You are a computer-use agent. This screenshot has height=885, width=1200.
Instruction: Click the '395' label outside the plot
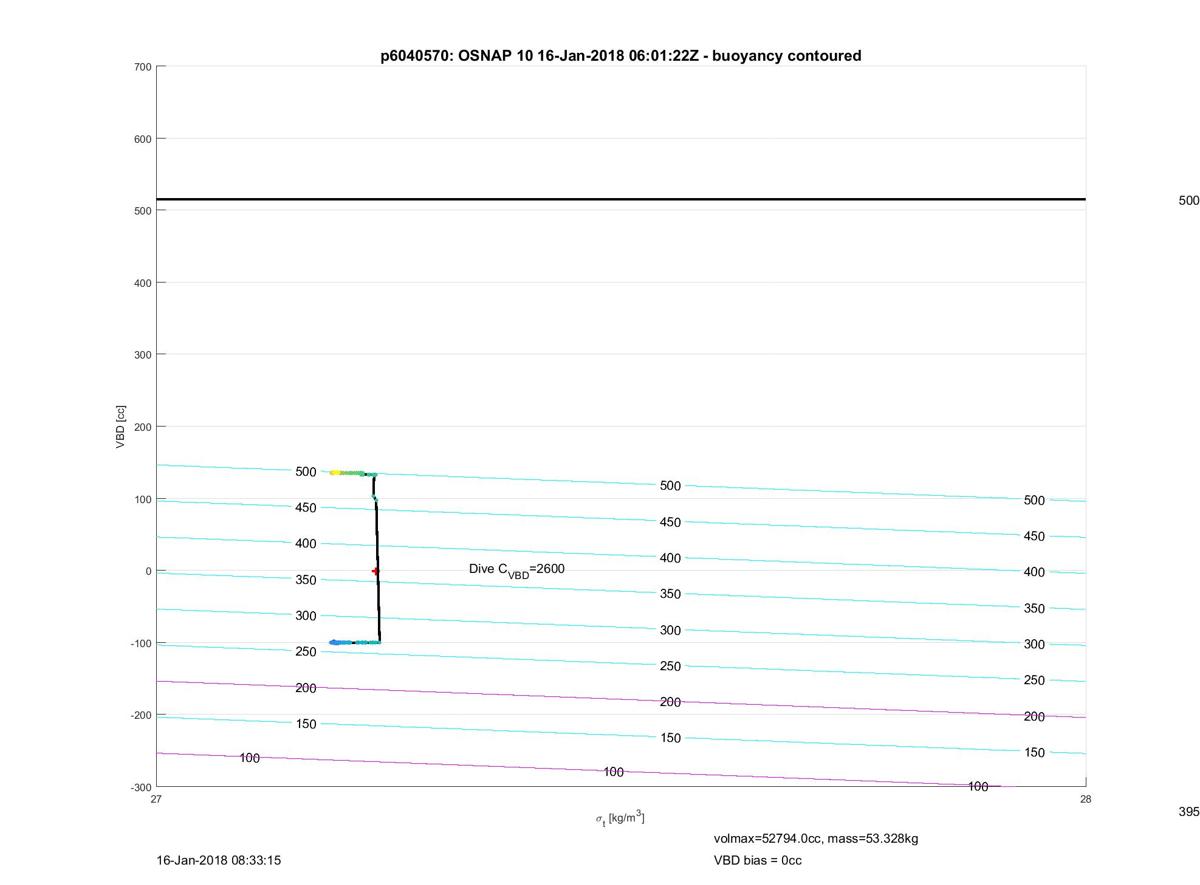tap(1189, 812)
